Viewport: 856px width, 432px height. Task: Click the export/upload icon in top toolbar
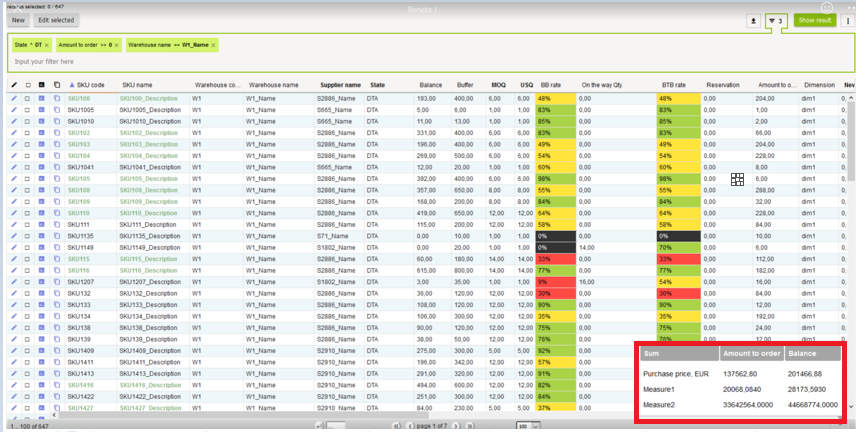752,20
